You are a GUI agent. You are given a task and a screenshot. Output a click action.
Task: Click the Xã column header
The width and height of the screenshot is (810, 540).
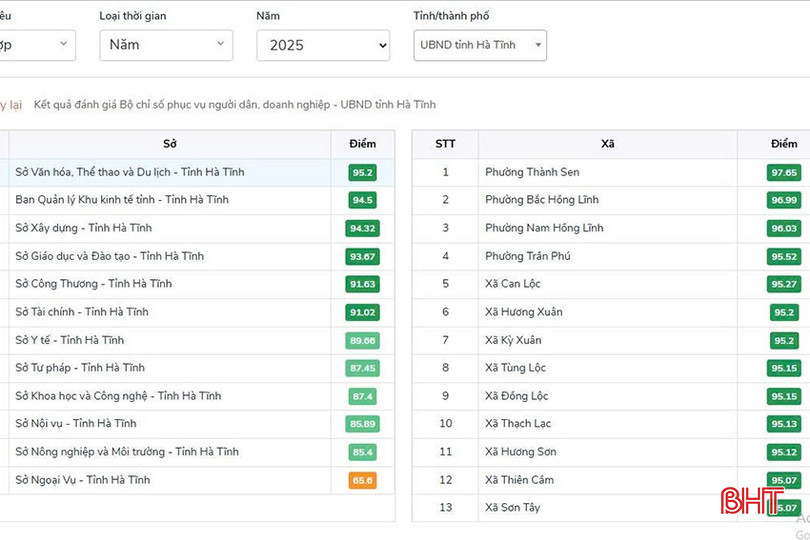coord(607,144)
